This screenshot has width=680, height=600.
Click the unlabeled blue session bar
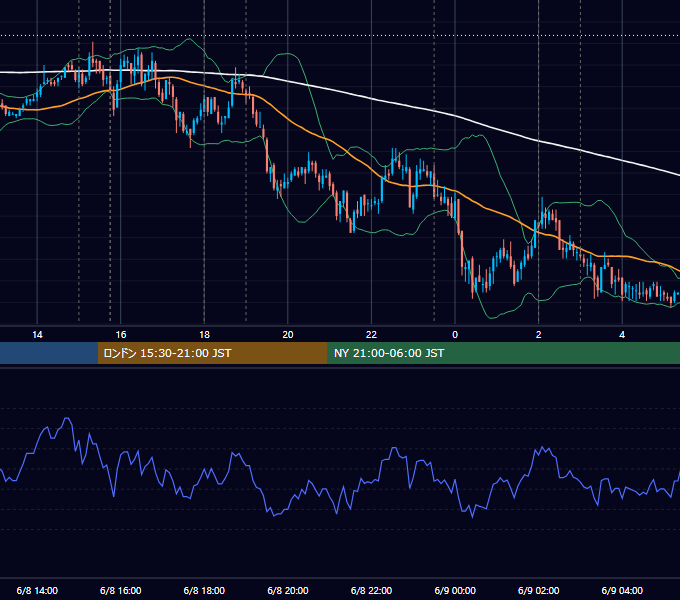coord(49,353)
